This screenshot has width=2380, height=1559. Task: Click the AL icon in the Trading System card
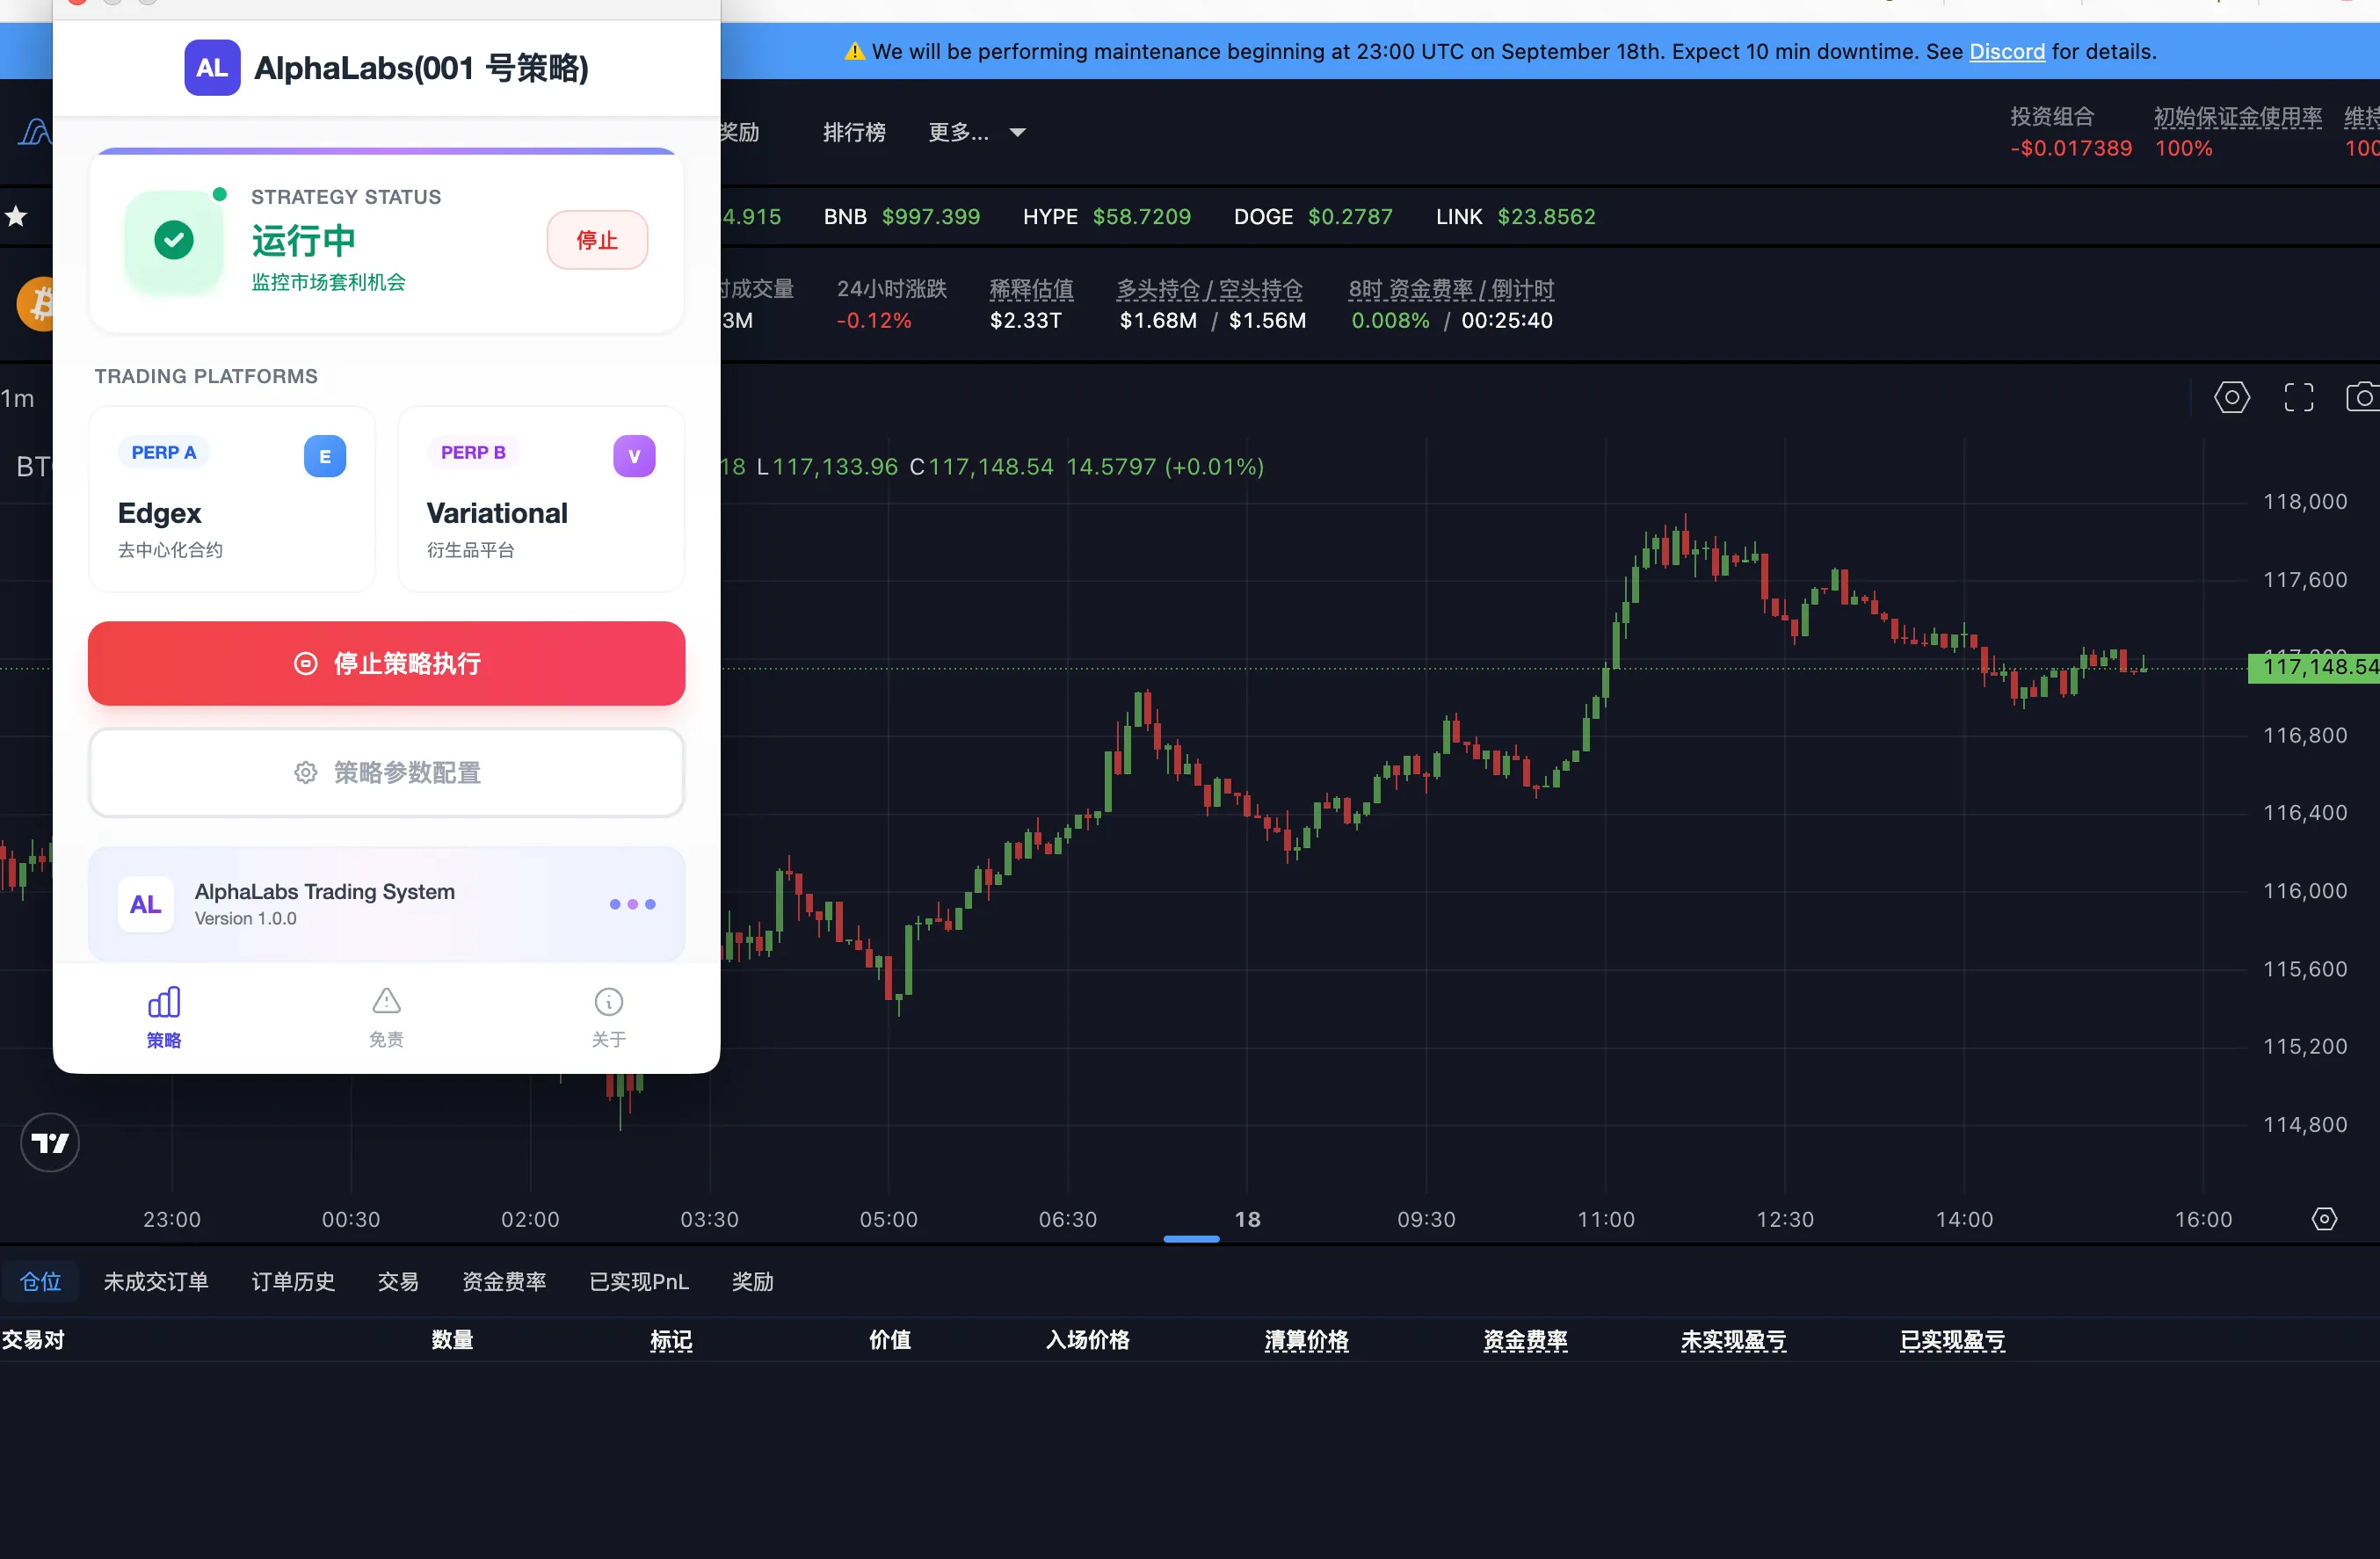coord(146,904)
